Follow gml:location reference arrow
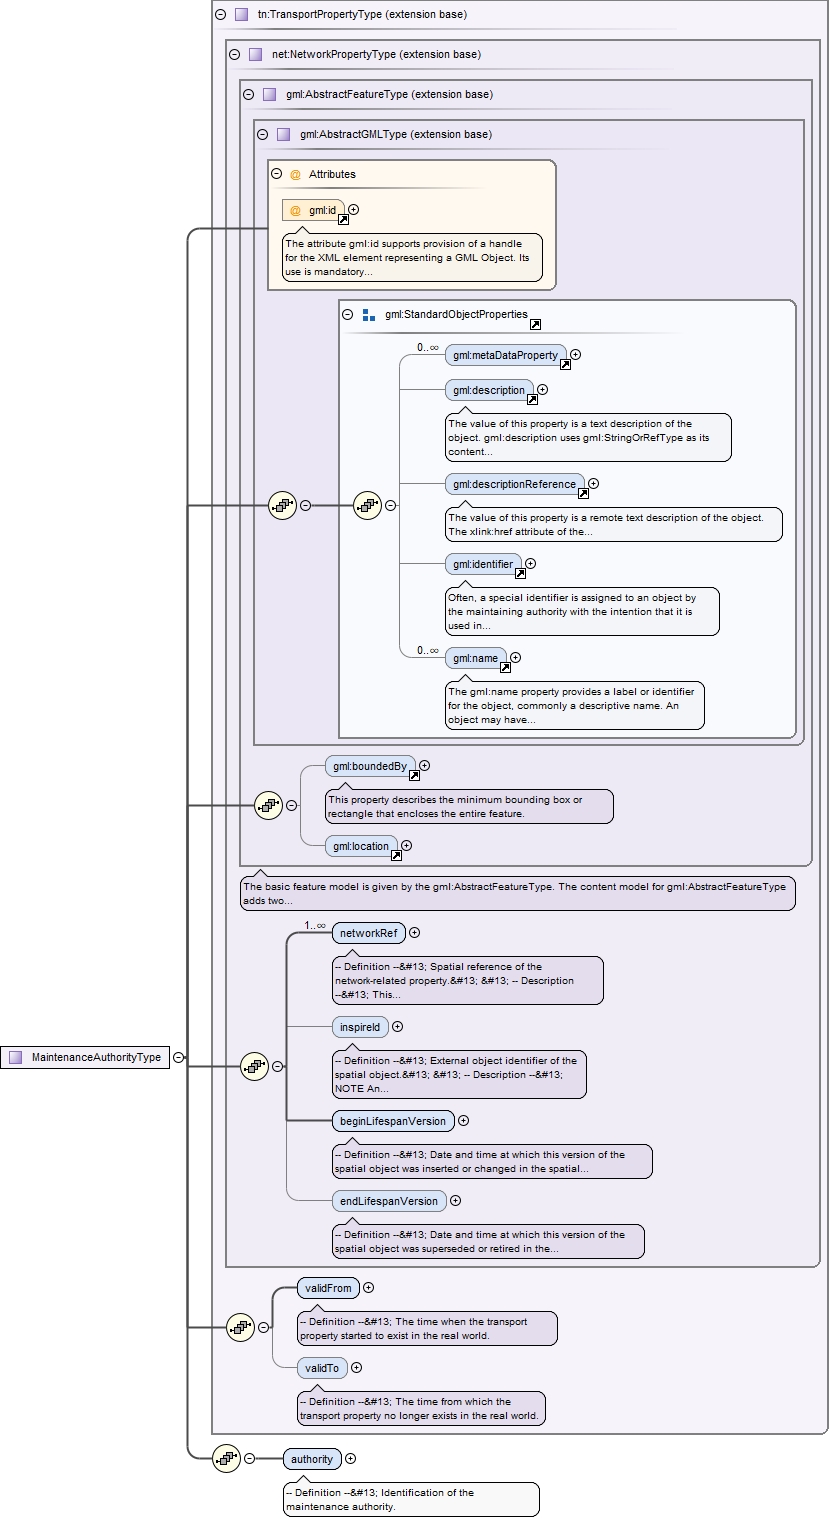 [x=396, y=855]
